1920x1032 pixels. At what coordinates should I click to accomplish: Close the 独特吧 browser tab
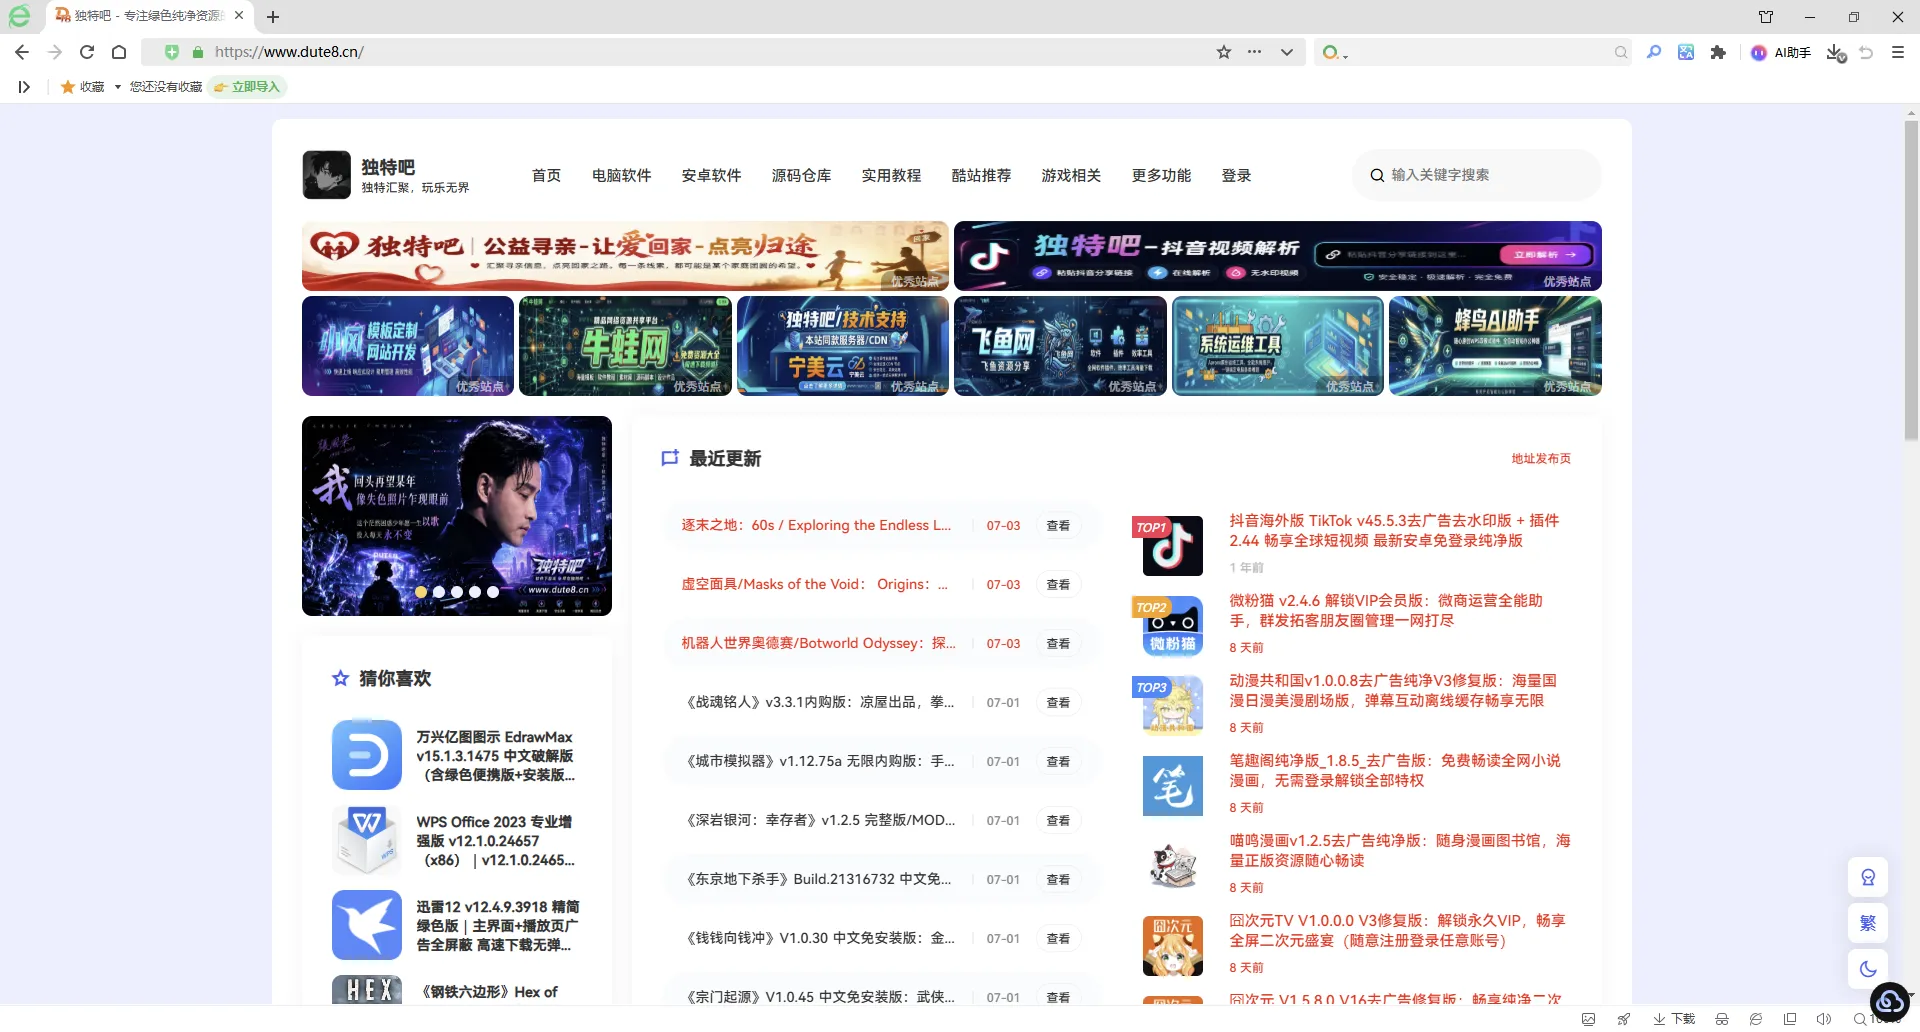[x=239, y=15]
